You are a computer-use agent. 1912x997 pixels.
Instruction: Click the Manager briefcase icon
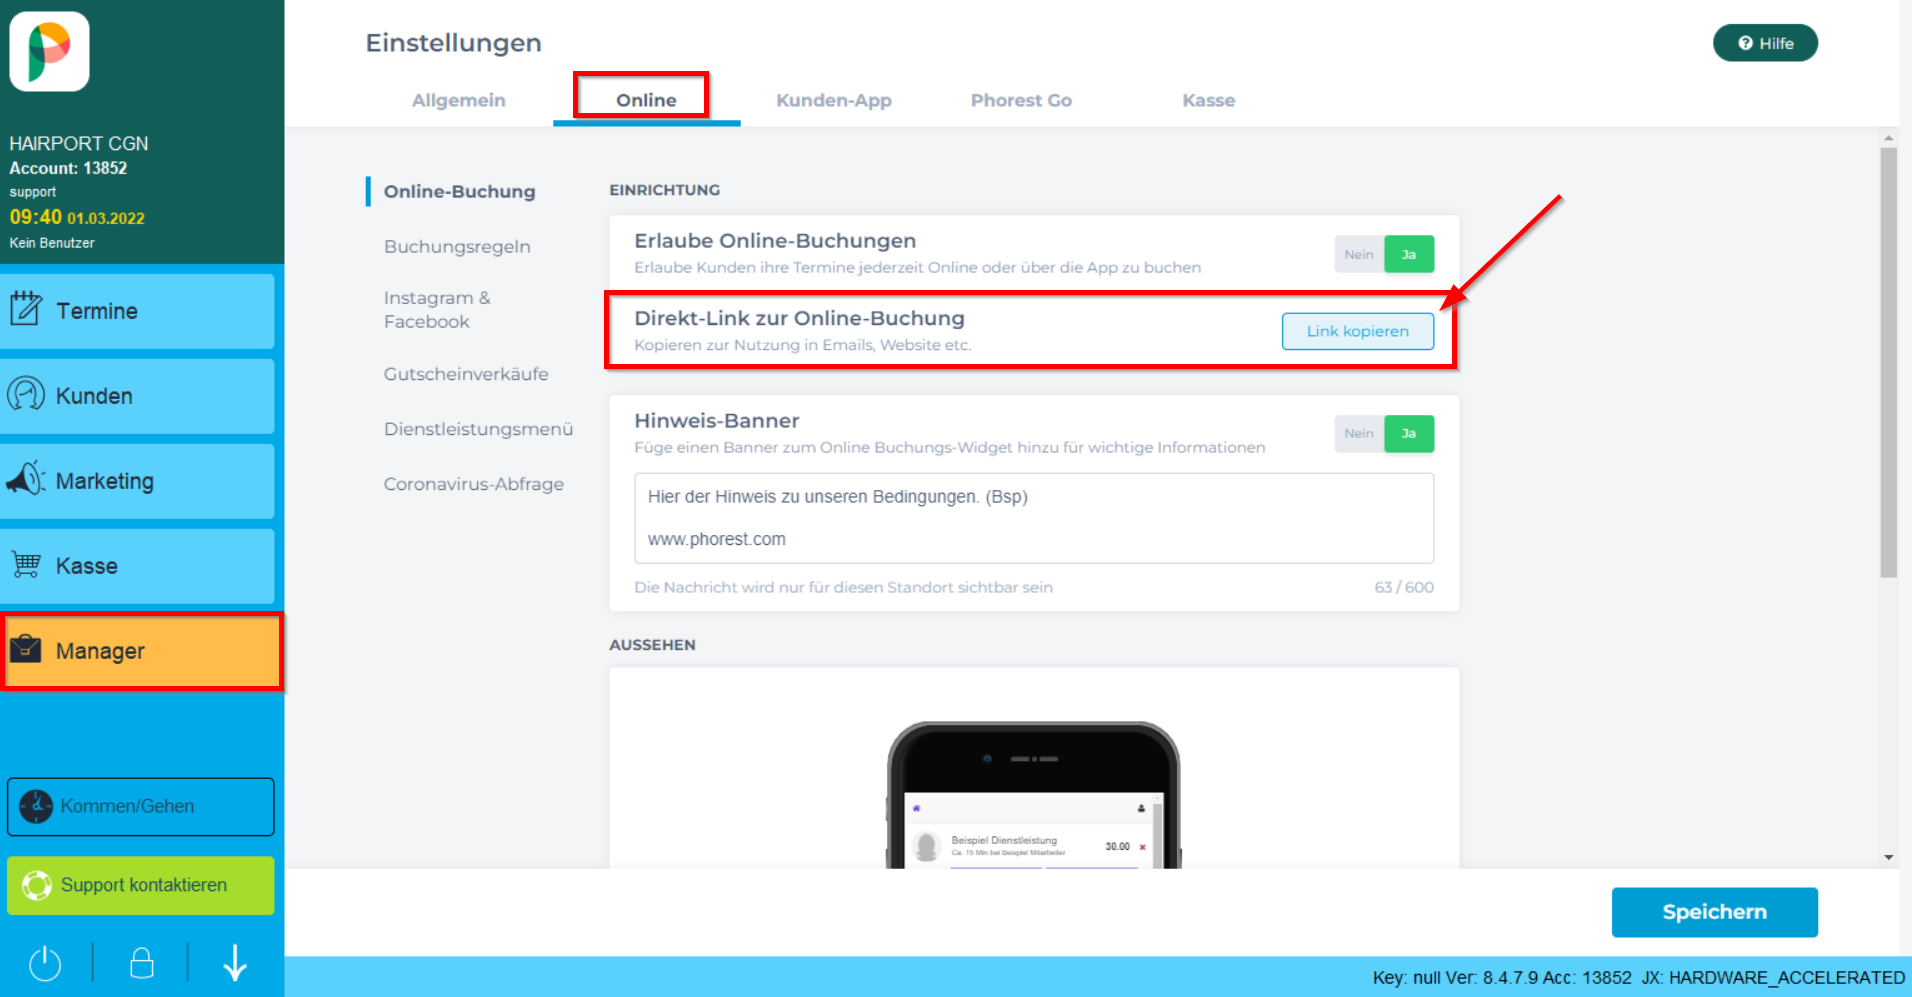tap(26, 650)
